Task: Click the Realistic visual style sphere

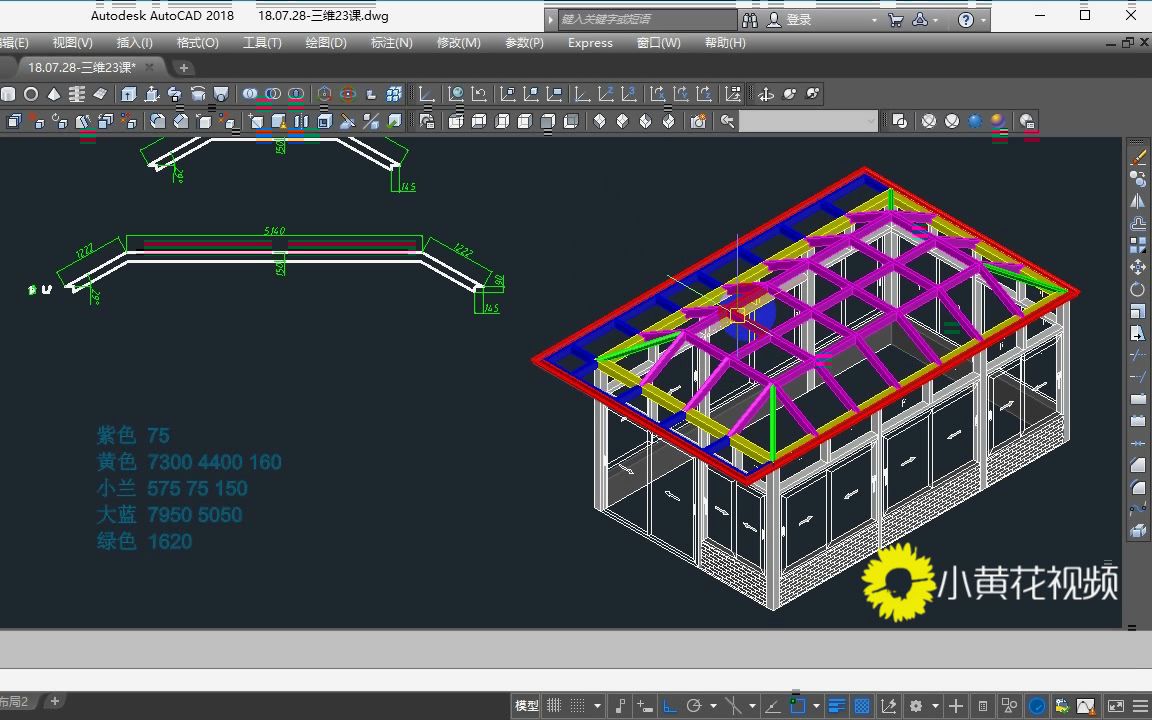Action: coord(975,120)
